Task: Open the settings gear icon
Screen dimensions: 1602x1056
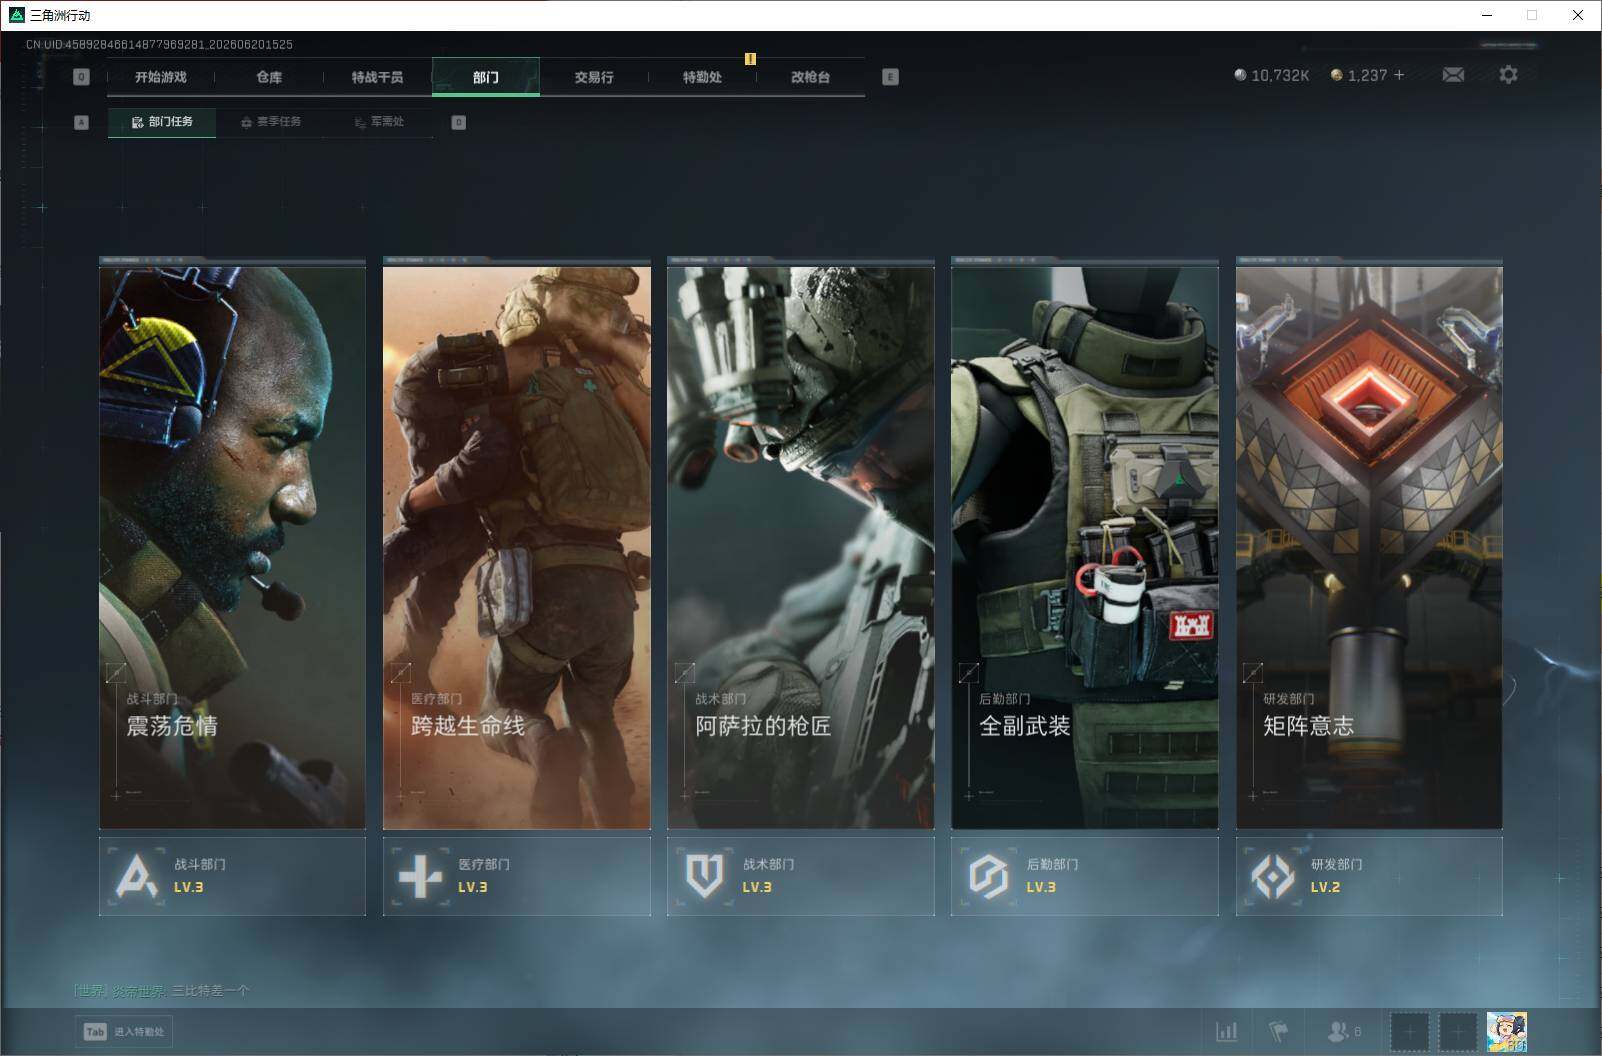Action: (x=1508, y=75)
